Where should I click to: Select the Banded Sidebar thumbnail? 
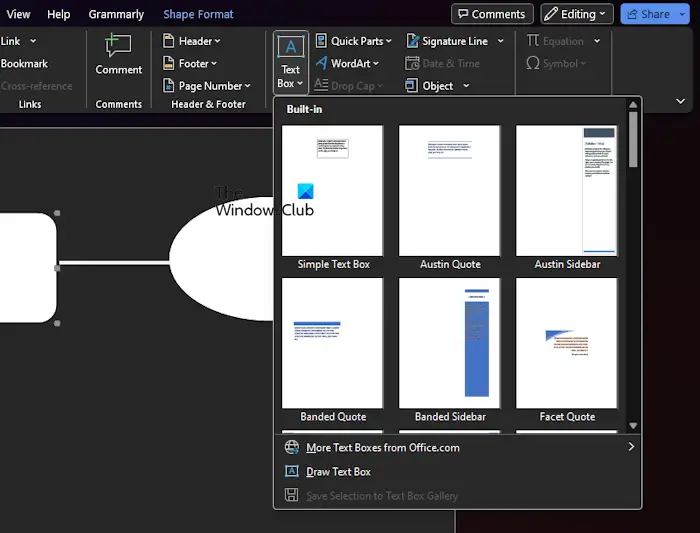[x=450, y=343]
